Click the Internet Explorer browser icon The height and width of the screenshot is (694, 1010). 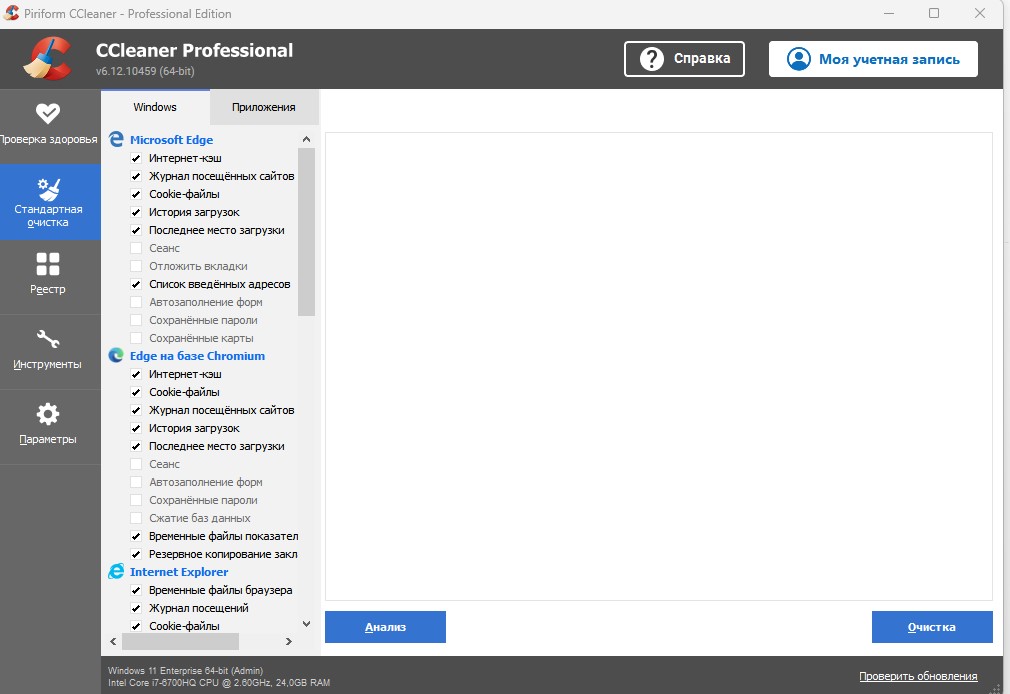click(116, 572)
